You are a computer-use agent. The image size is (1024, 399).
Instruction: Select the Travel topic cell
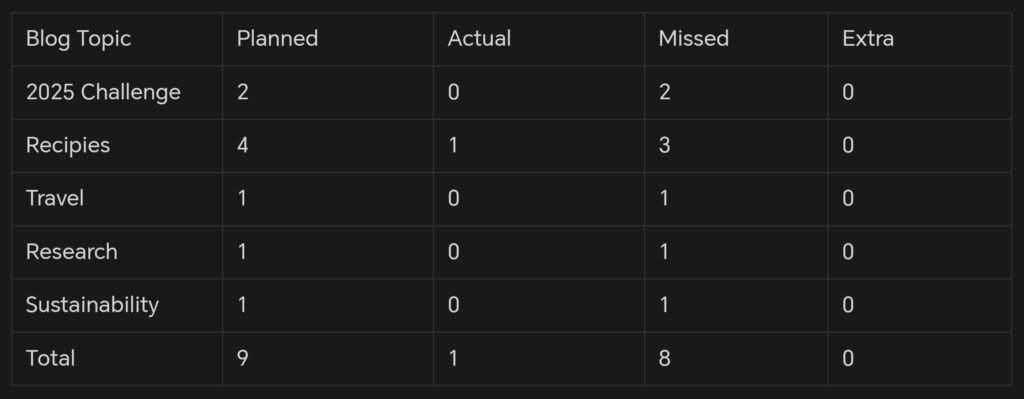point(55,198)
